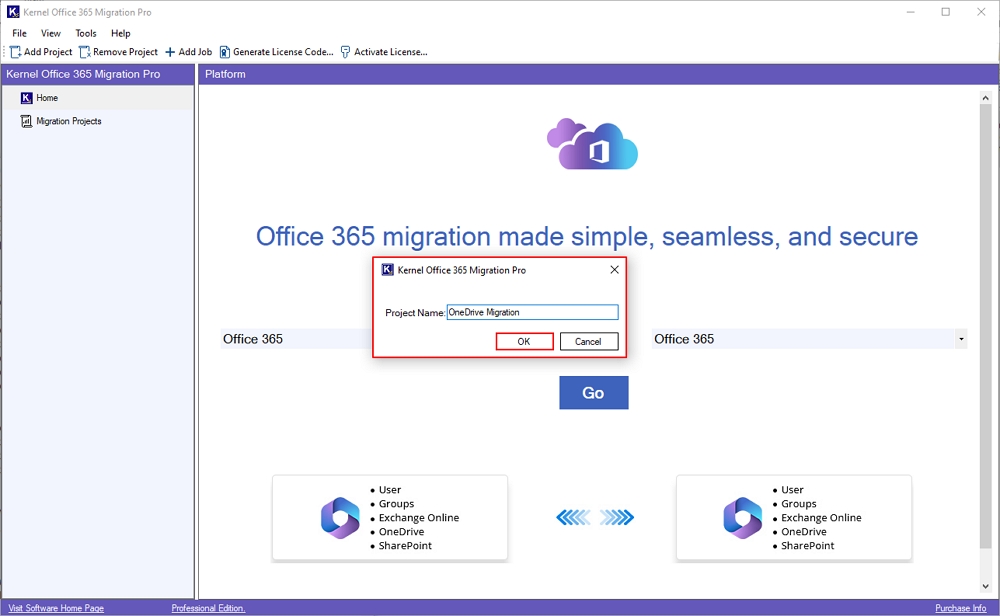Image resolution: width=1000 pixels, height=616 pixels.
Task: Select the Home icon in the sidebar
Action: click(x=25, y=97)
